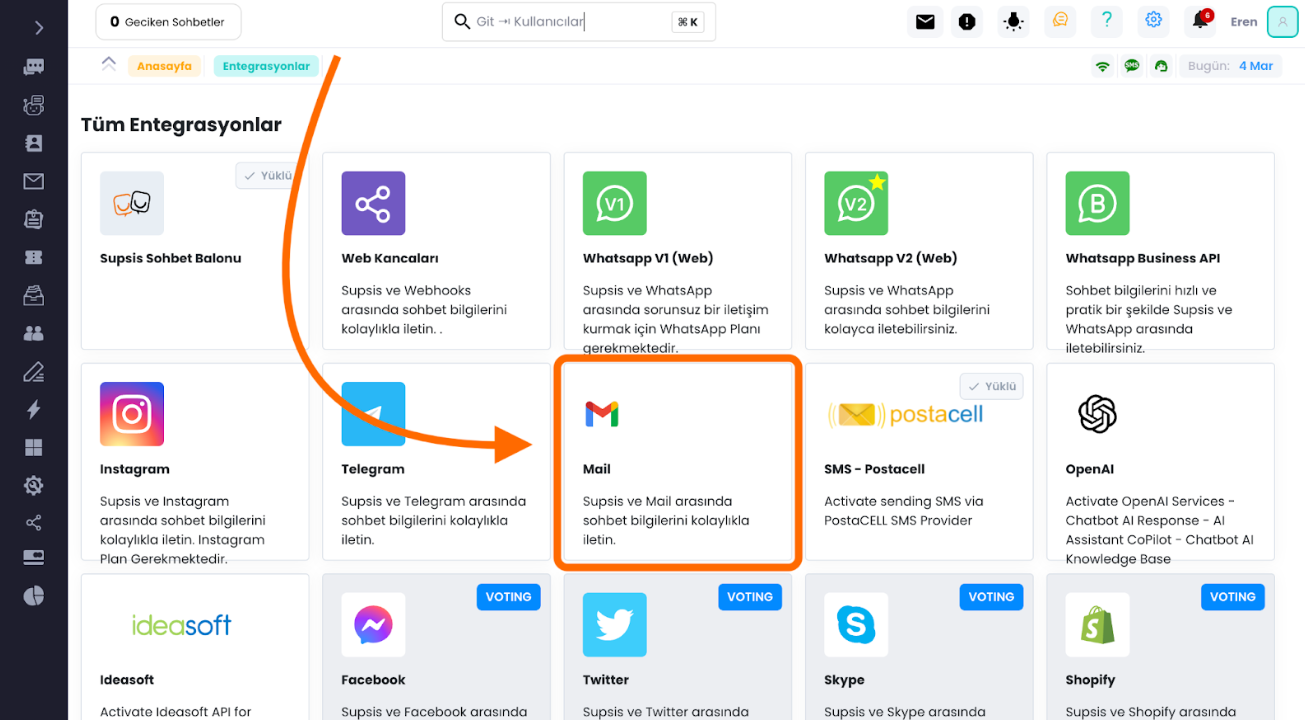This screenshot has width=1305, height=720.
Task: Open notifications bell with 6 badge
Action: point(1201,20)
